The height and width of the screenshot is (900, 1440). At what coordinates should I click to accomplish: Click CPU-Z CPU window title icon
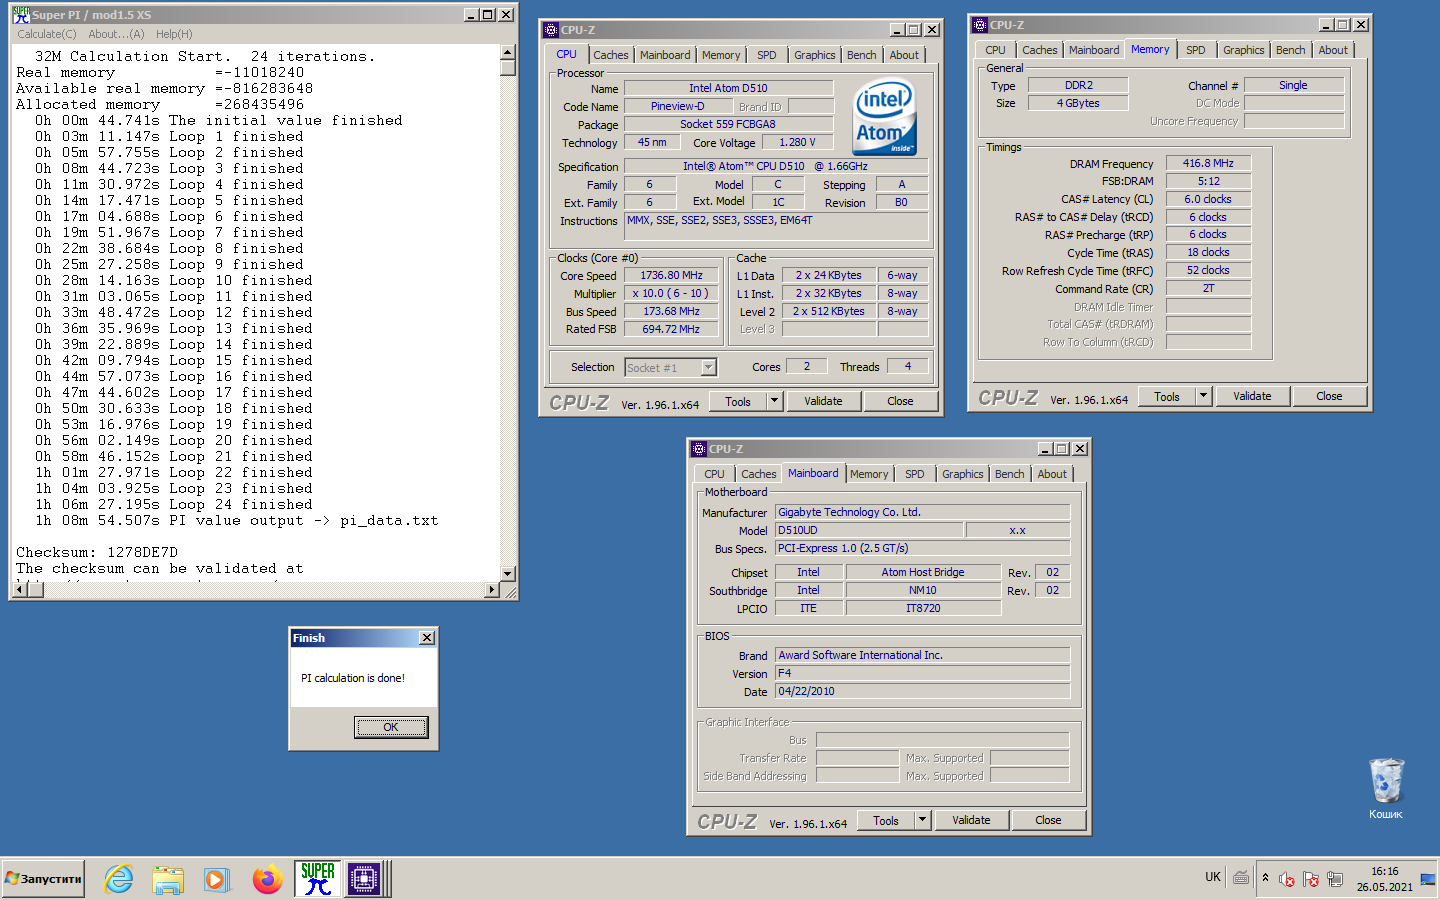point(551,30)
